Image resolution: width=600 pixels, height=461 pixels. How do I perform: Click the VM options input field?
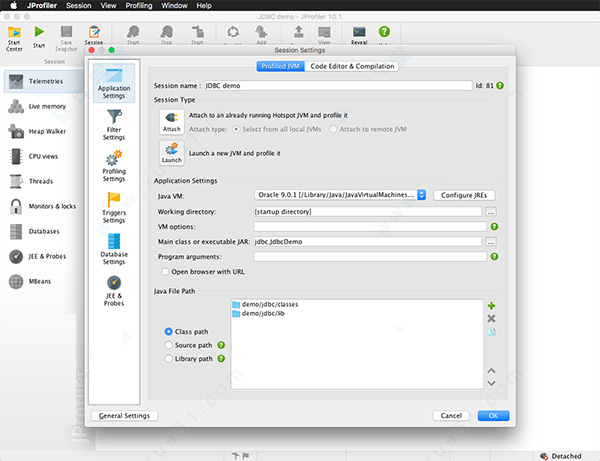tap(370, 227)
